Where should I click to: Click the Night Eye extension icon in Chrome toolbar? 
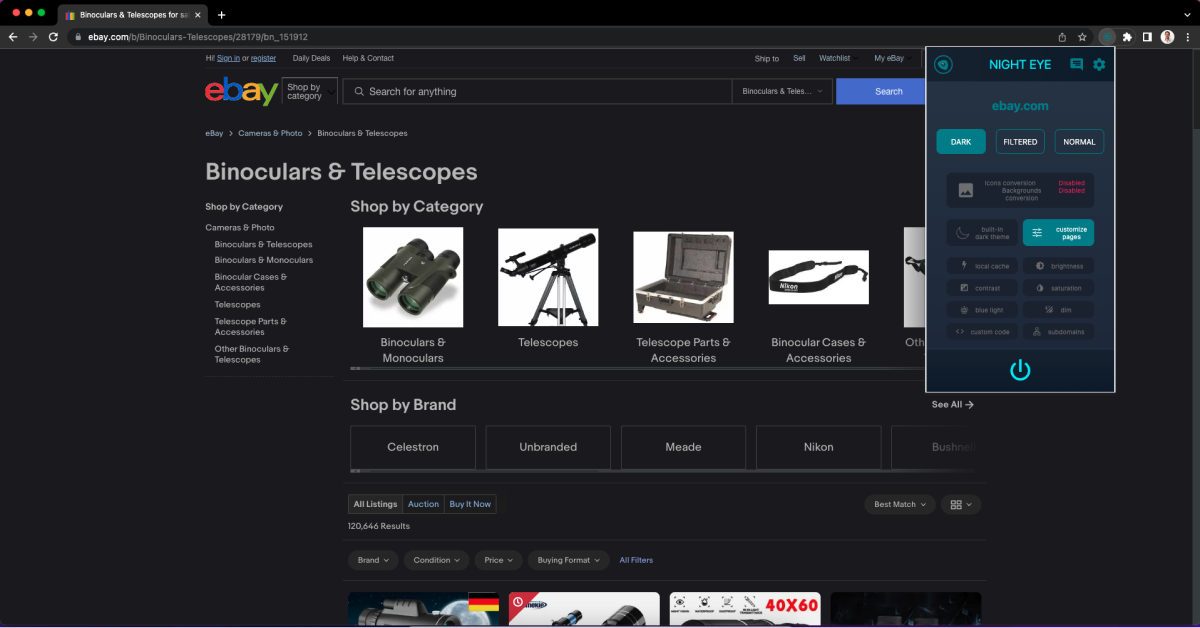click(x=1107, y=37)
